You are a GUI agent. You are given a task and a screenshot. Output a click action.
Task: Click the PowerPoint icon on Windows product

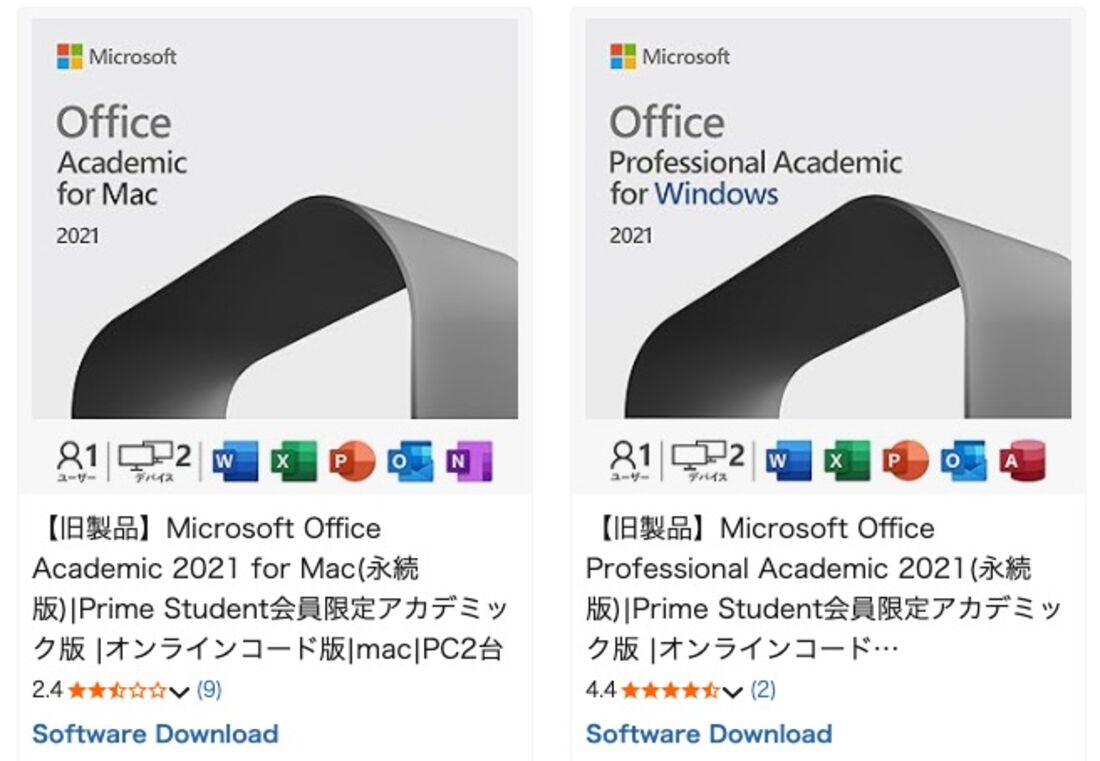[x=905, y=461]
